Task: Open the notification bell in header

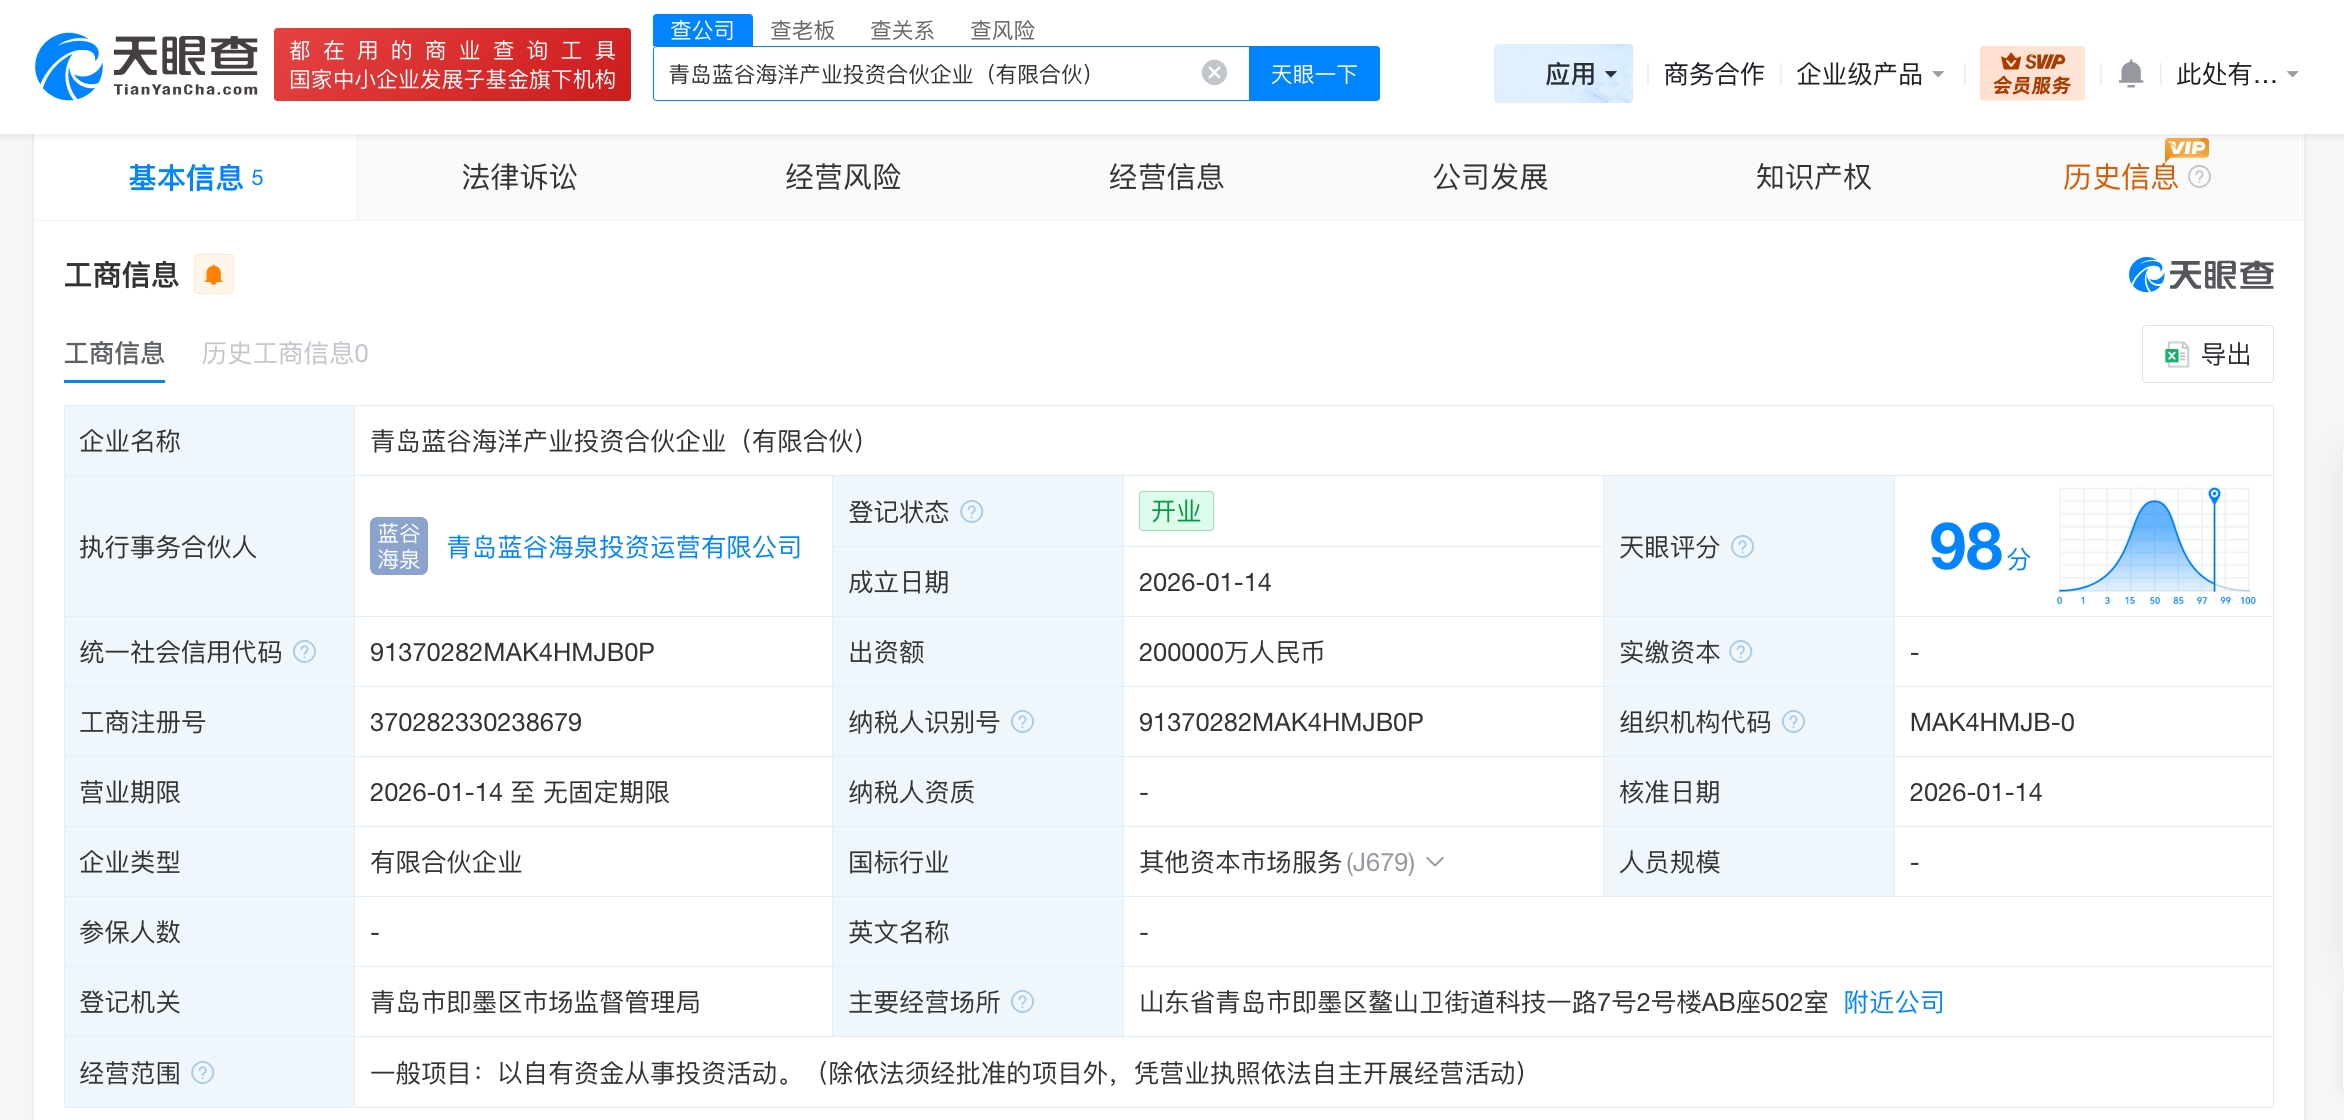Action: coord(2130,74)
